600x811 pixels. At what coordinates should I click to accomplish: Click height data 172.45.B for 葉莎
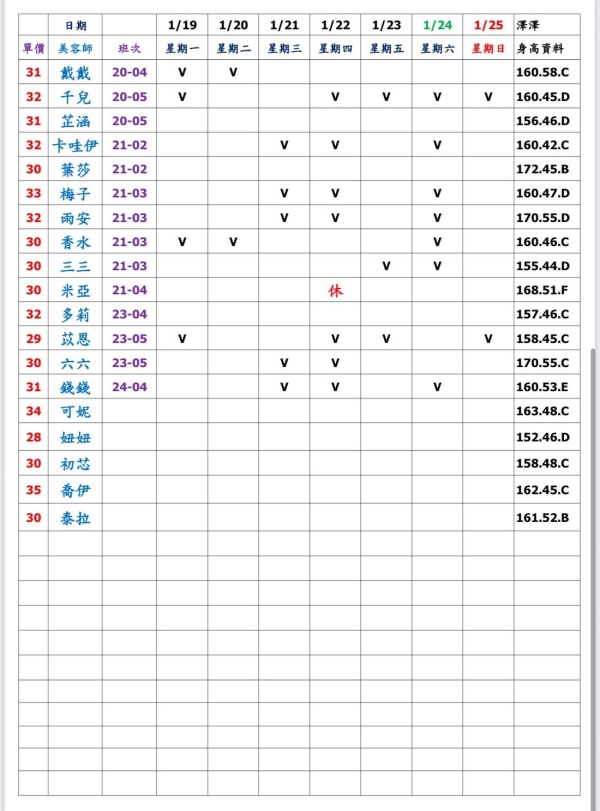pyautogui.click(x=542, y=169)
